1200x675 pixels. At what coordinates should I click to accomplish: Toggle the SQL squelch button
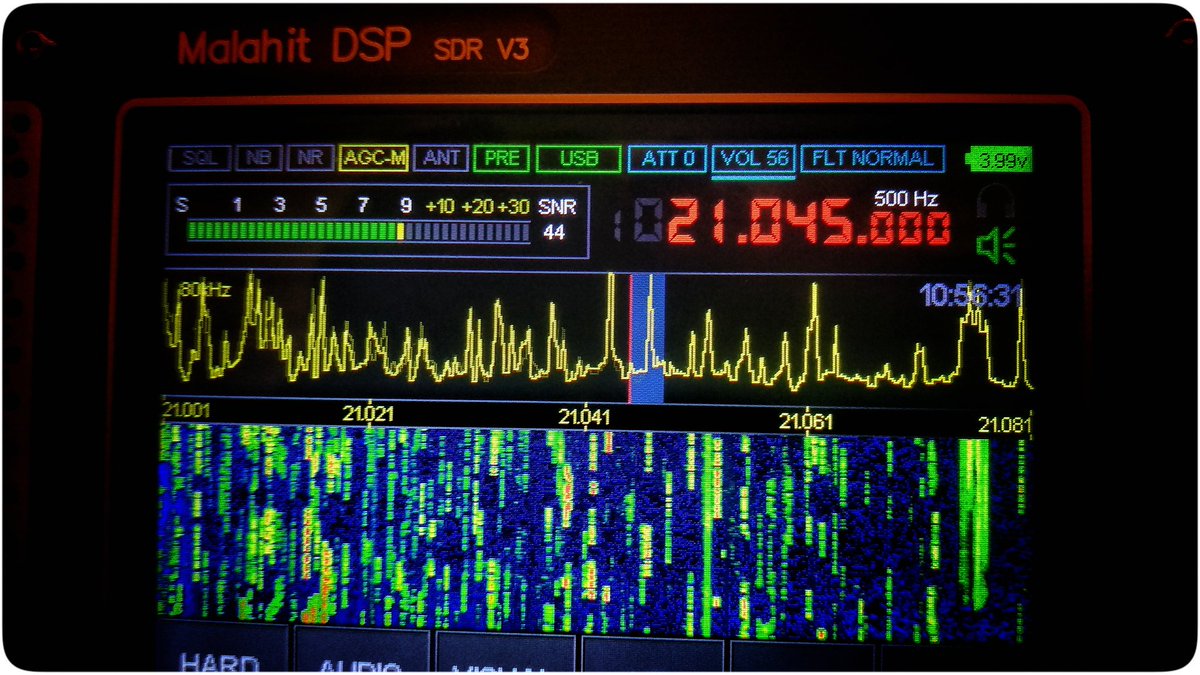[200, 158]
